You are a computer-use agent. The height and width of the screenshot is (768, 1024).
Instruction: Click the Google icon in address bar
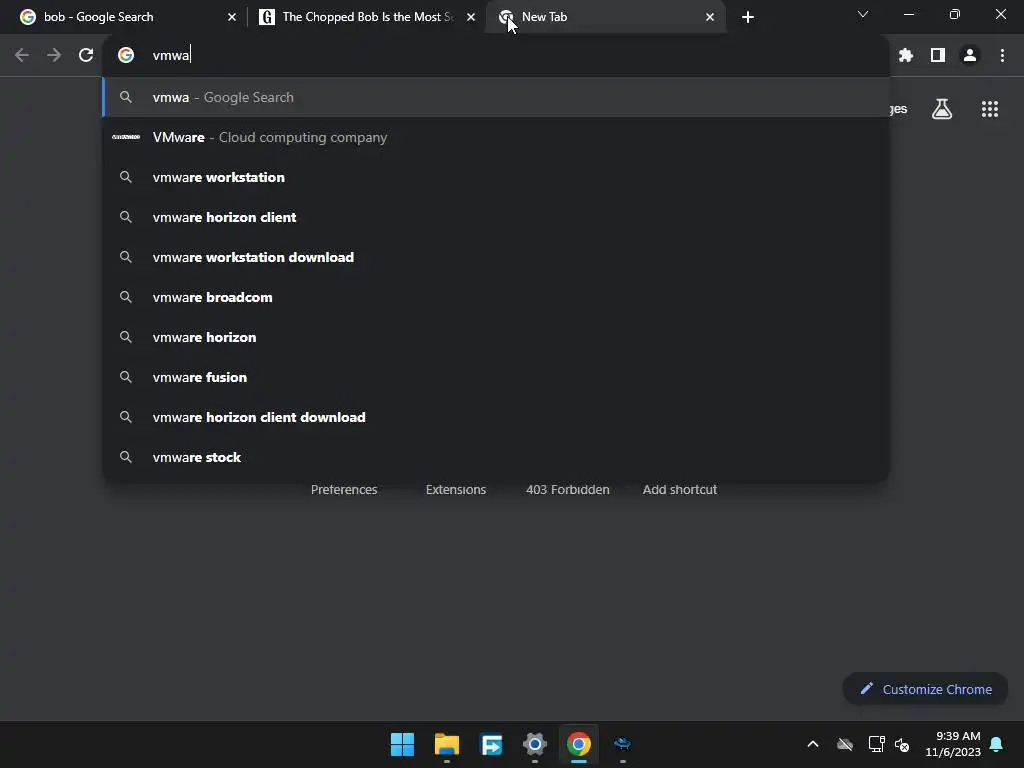pyautogui.click(x=126, y=56)
